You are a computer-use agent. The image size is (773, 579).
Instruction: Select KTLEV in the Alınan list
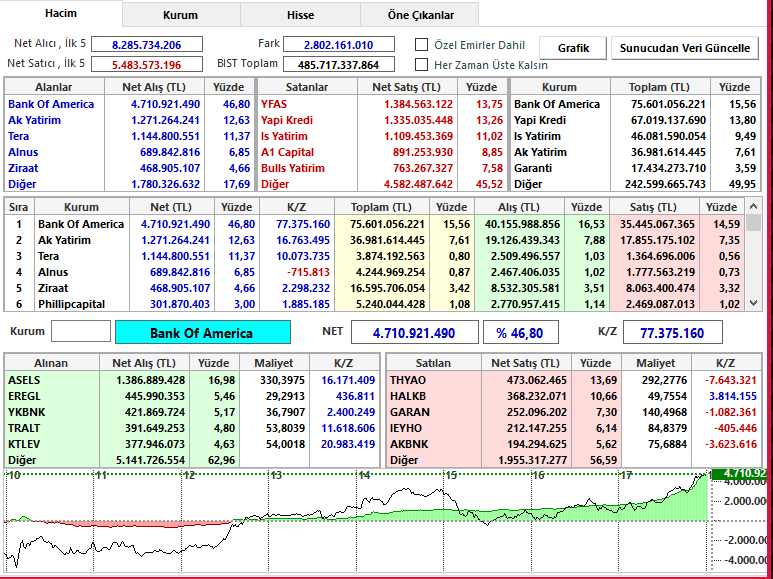[x=24, y=444]
